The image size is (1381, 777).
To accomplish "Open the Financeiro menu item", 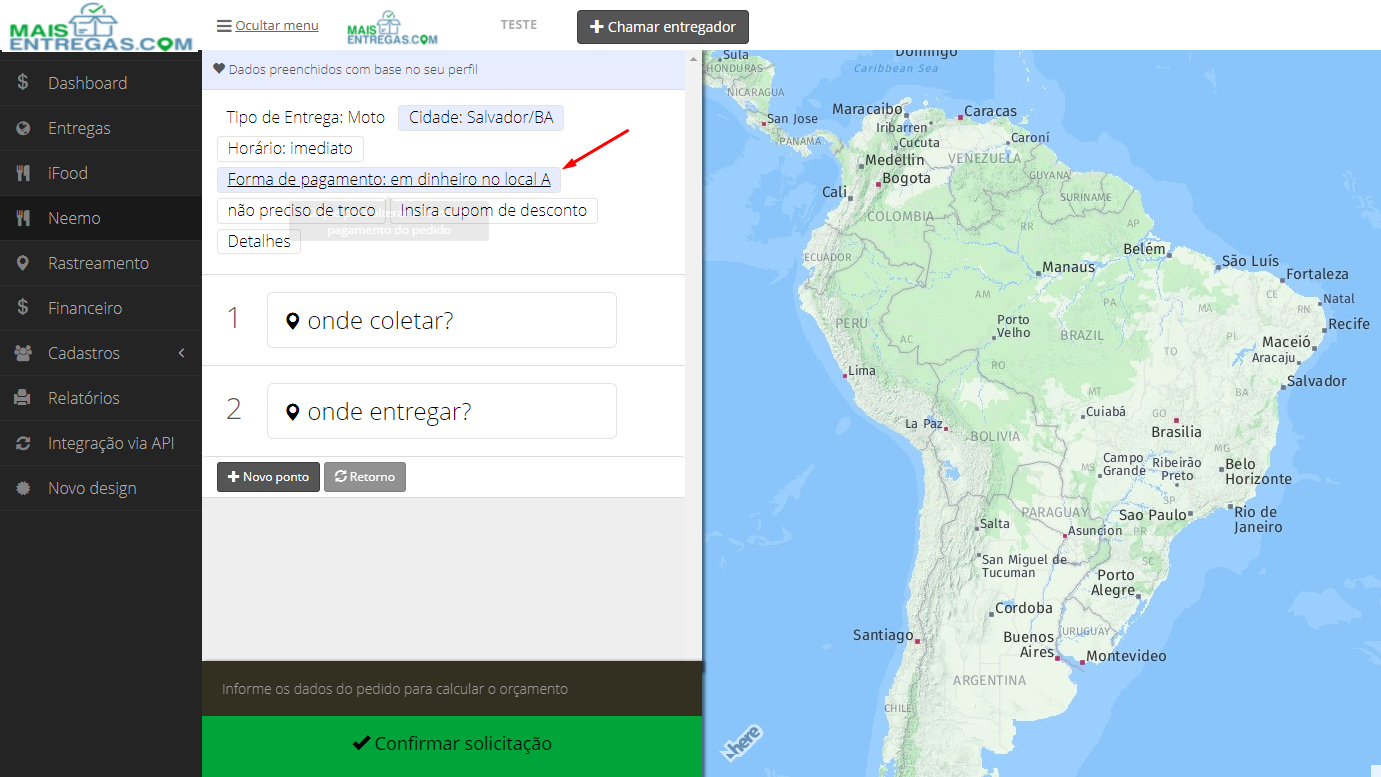I will [x=101, y=308].
